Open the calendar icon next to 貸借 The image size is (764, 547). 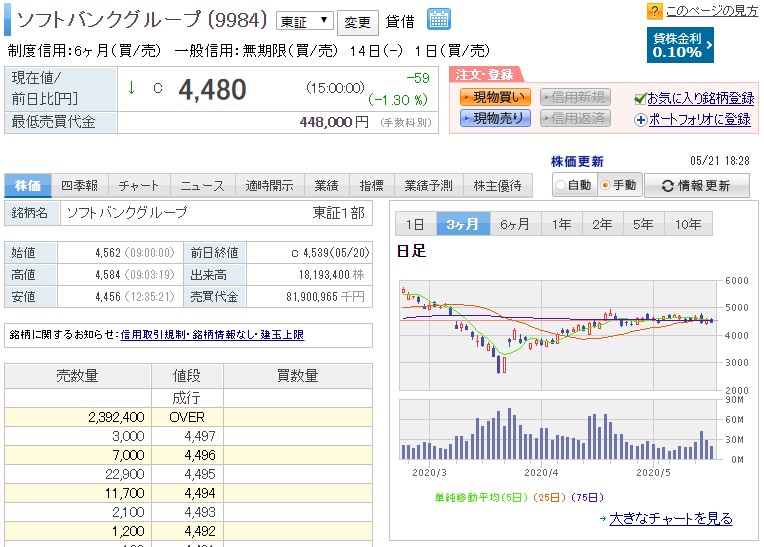pos(439,19)
